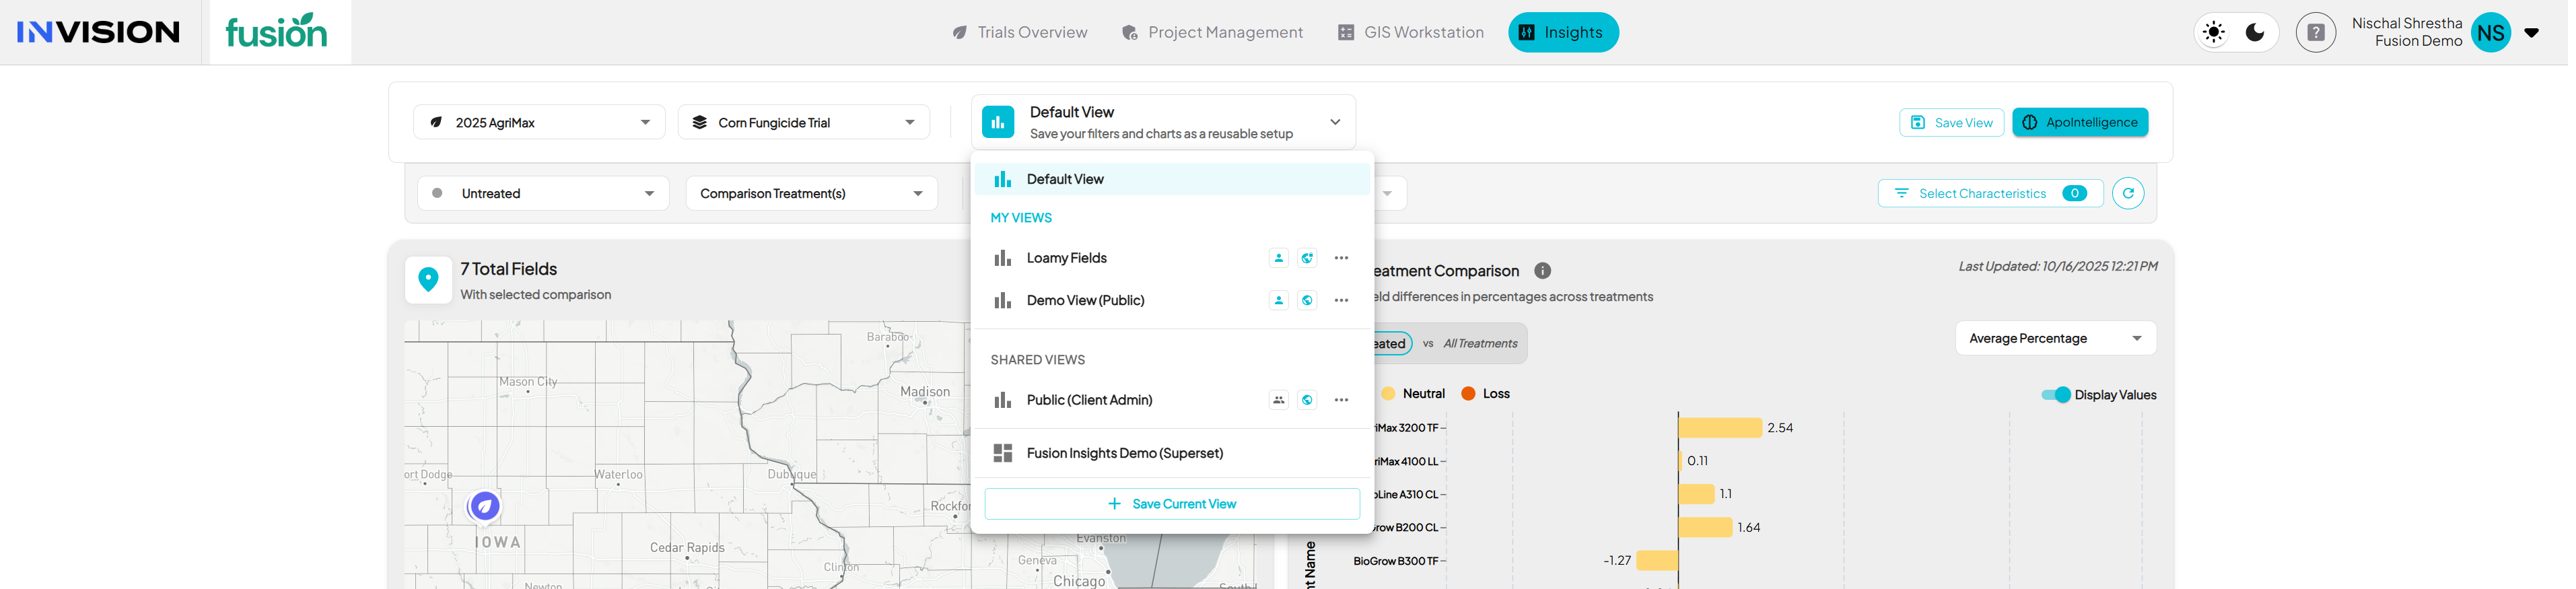The width and height of the screenshot is (2576, 589).
Task: Open the Average Percentage dropdown
Action: [2054, 339]
